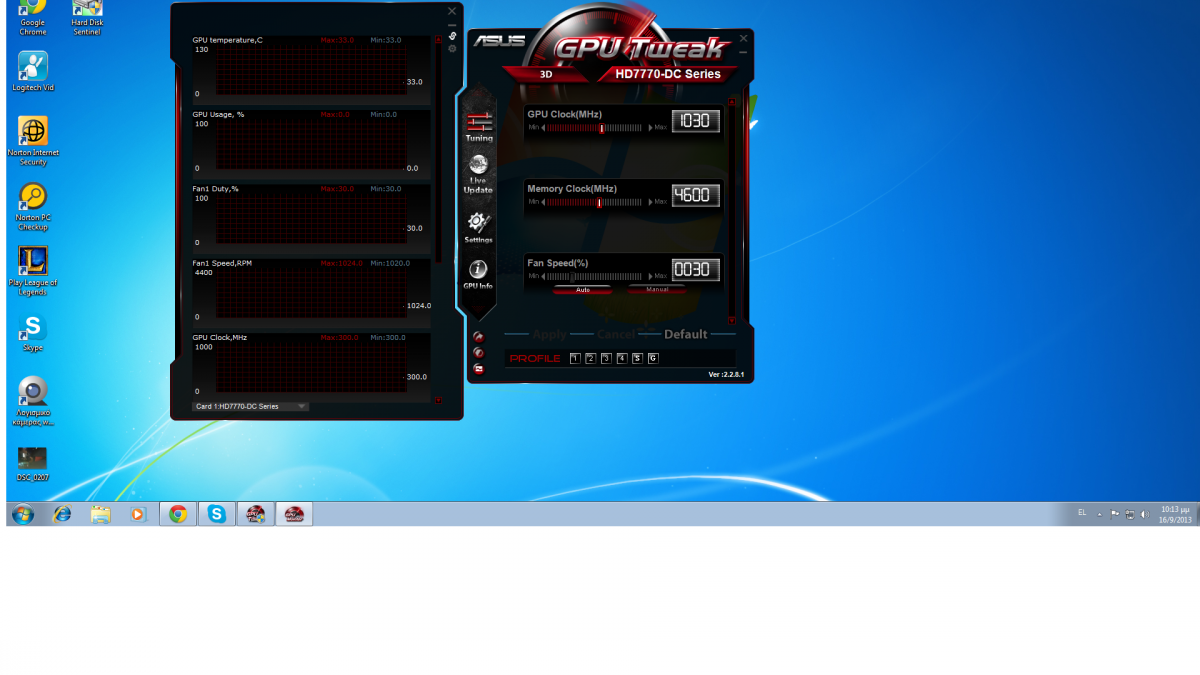Open Live Update in GPU Tweak
Viewport: 1200px width, 675px height.
pyautogui.click(x=478, y=174)
